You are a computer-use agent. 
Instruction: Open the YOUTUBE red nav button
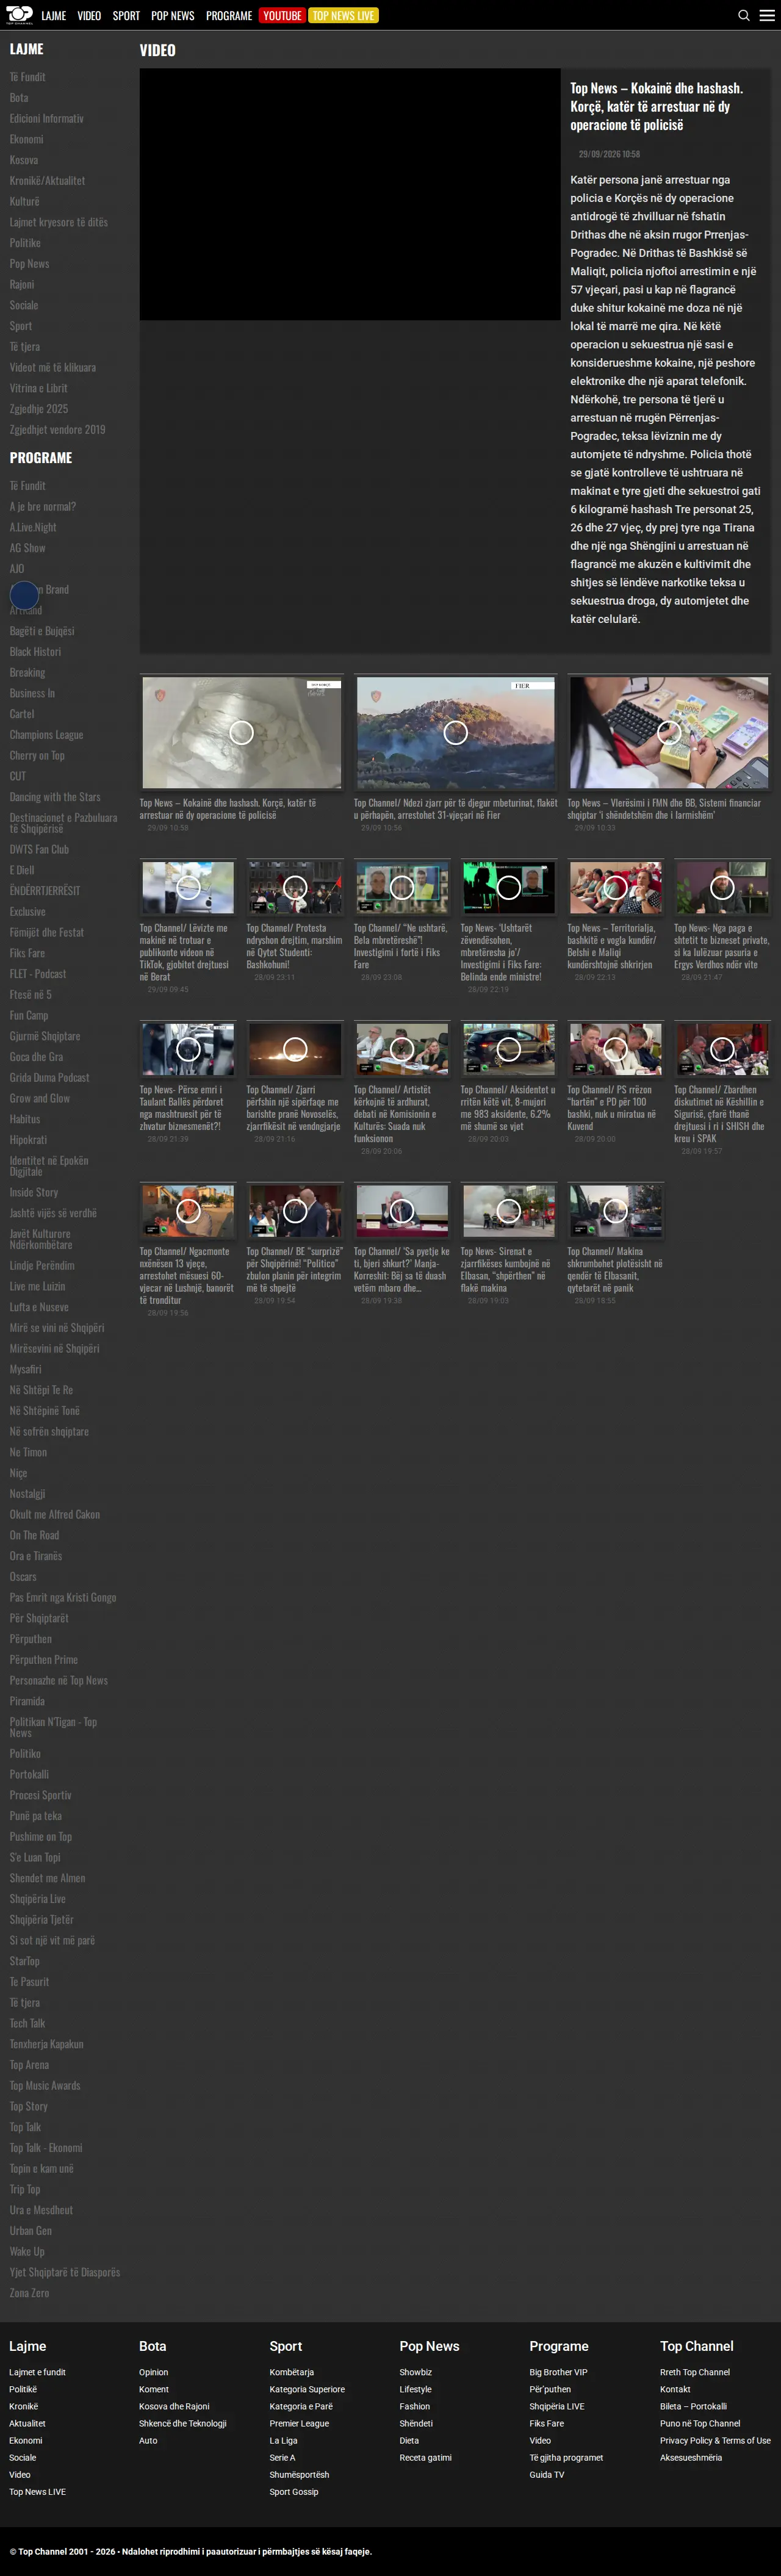282,15
